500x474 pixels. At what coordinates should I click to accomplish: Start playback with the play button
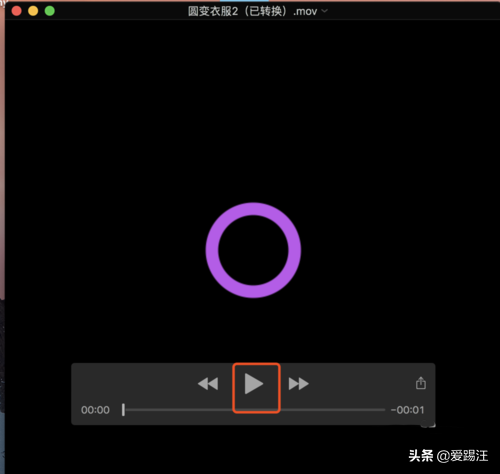[254, 384]
